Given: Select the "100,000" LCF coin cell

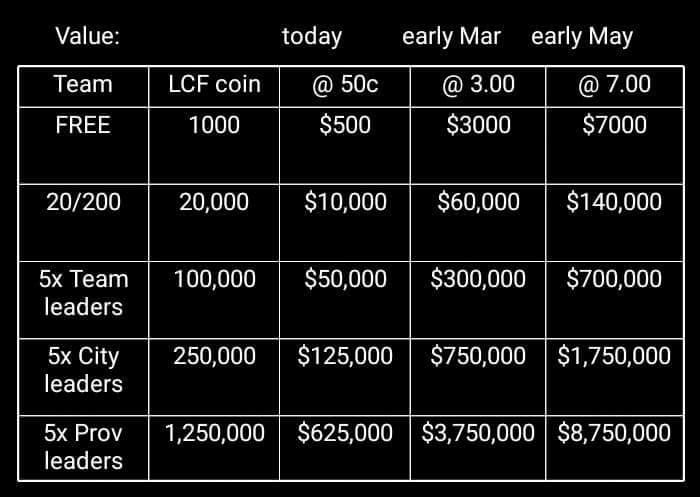Looking at the screenshot, I should click(214, 279).
